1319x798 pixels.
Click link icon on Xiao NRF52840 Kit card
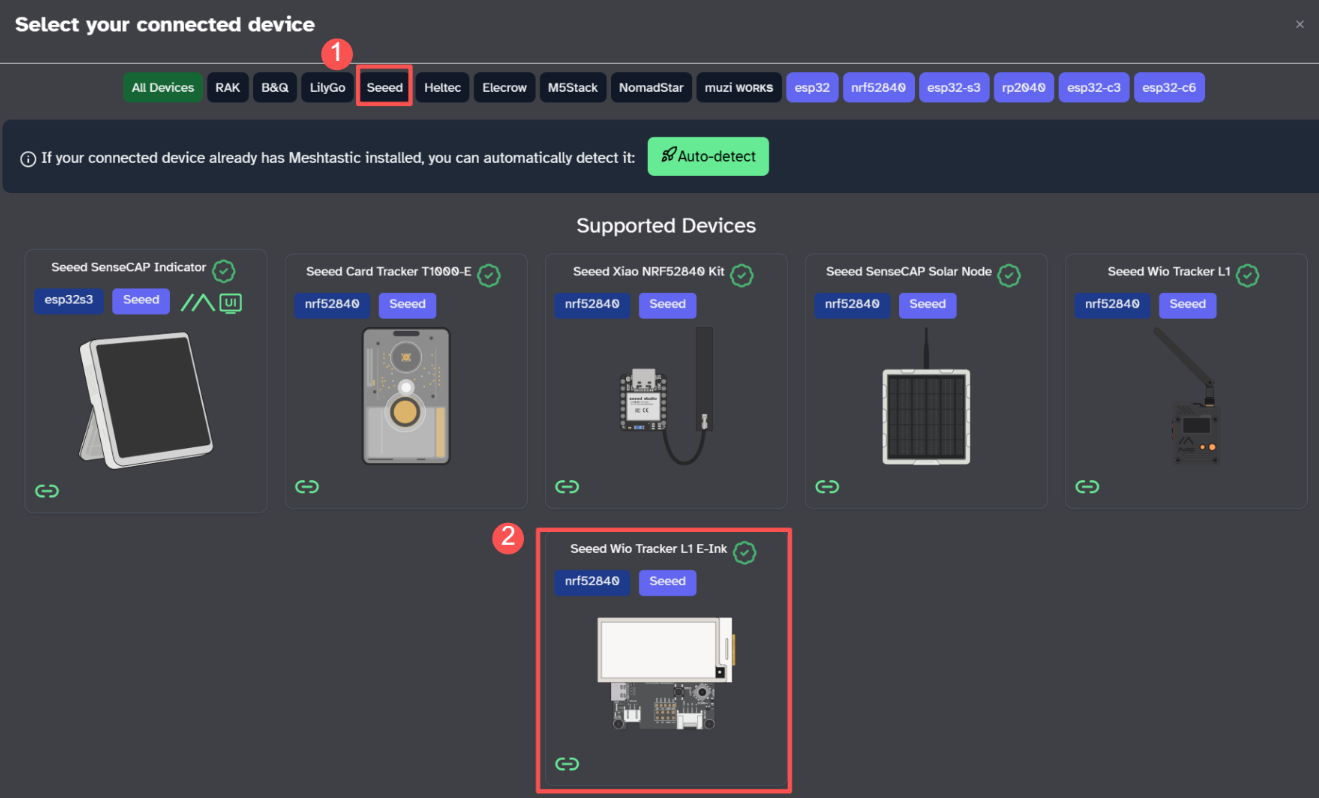[567, 487]
